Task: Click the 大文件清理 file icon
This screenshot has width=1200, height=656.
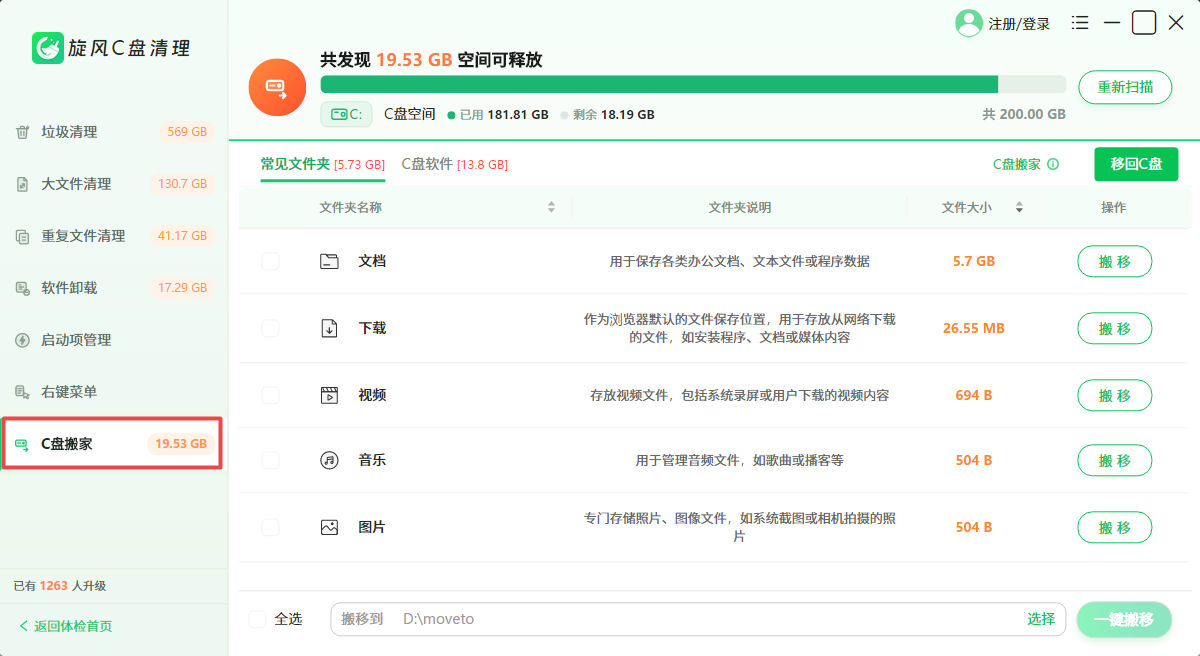Action: tap(22, 184)
